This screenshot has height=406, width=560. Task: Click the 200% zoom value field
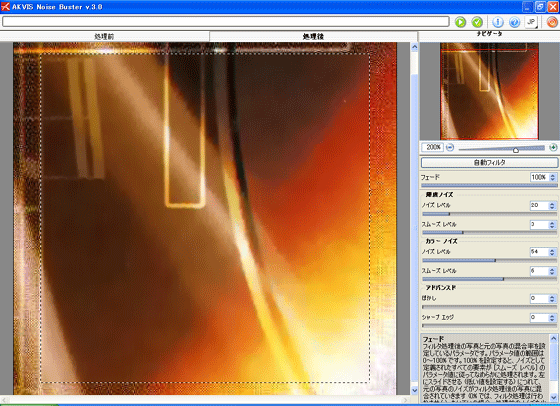point(432,147)
